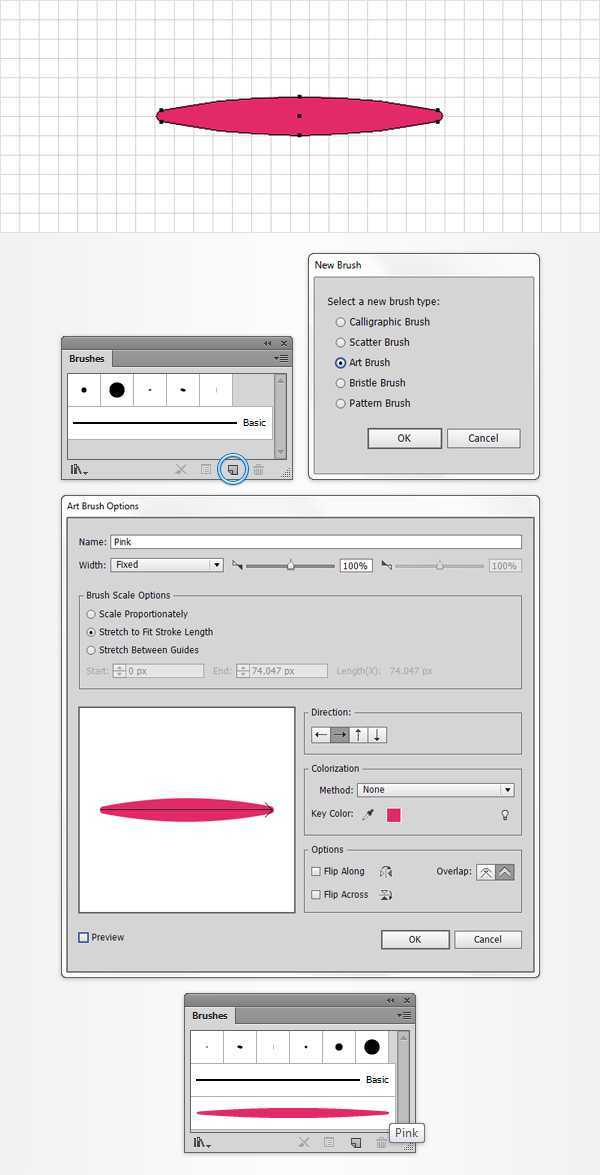The height and width of the screenshot is (1175, 600).
Task: Set brush direction to up arrow
Action: point(359,735)
